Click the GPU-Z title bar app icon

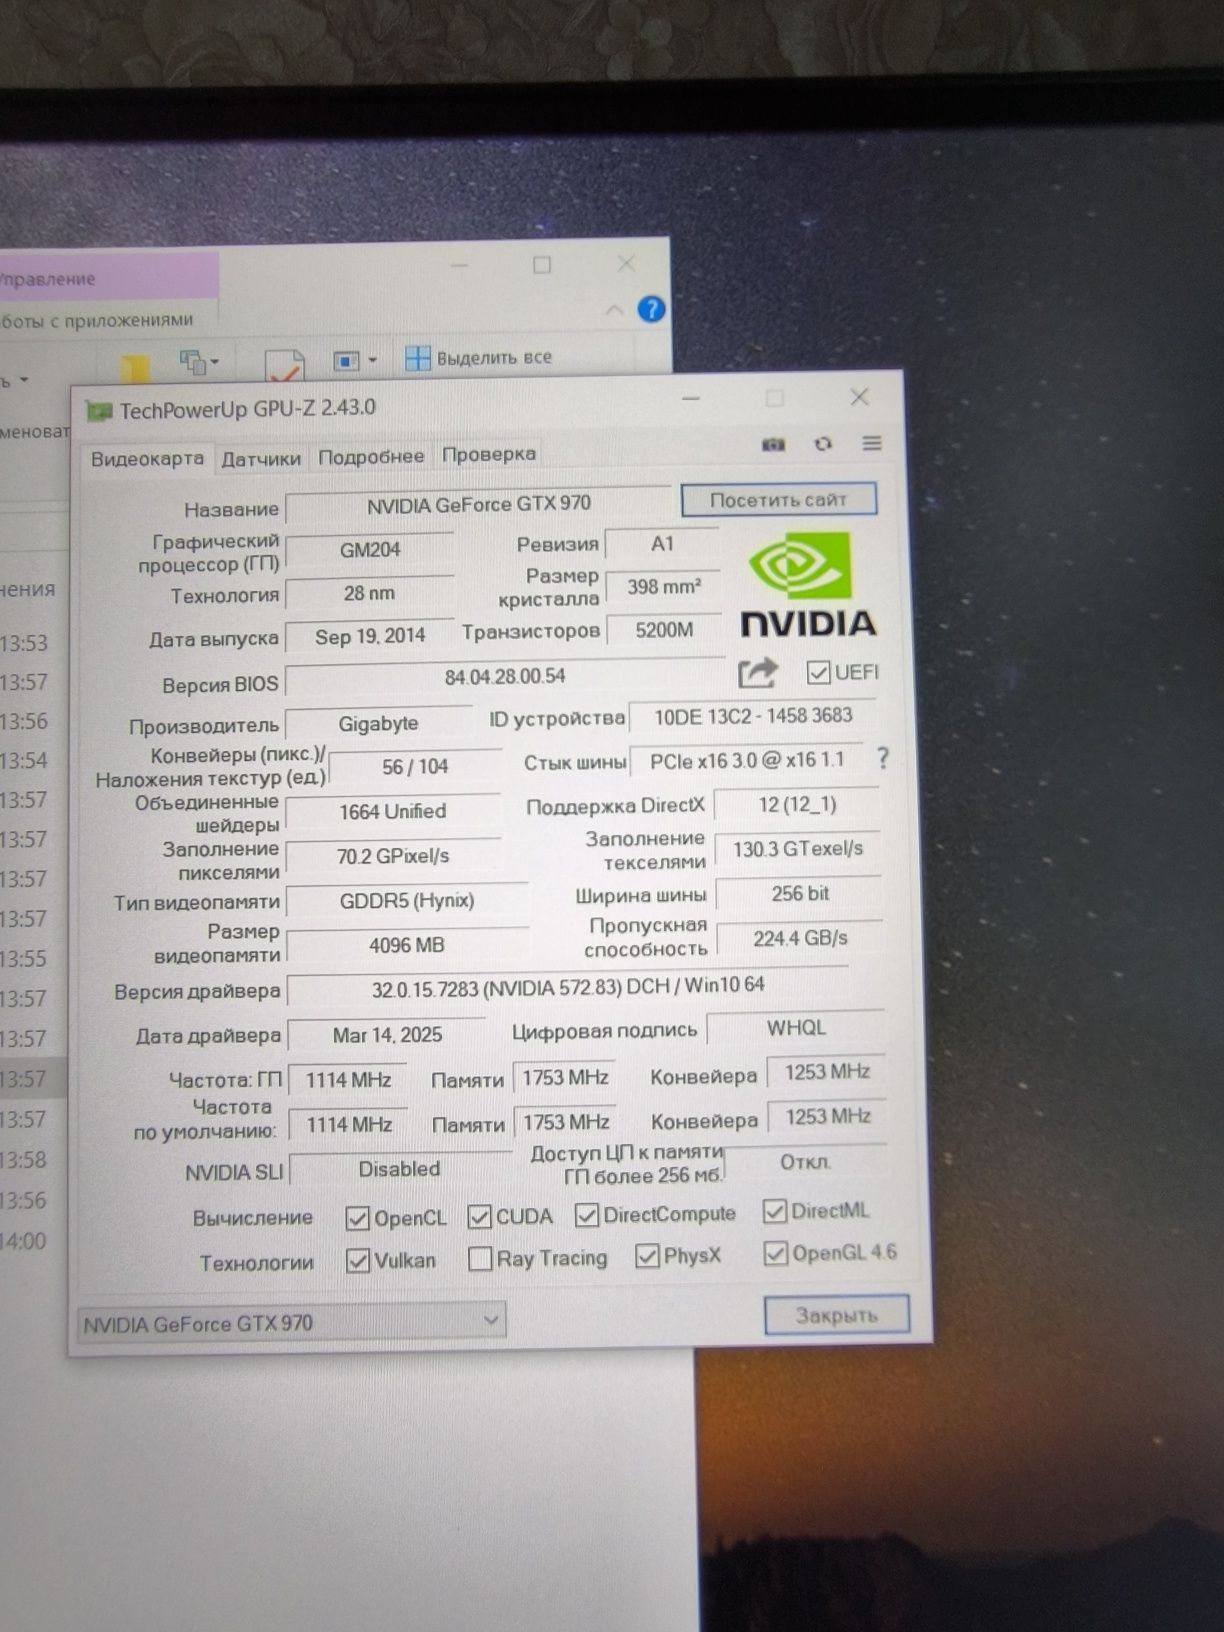tap(98, 411)
